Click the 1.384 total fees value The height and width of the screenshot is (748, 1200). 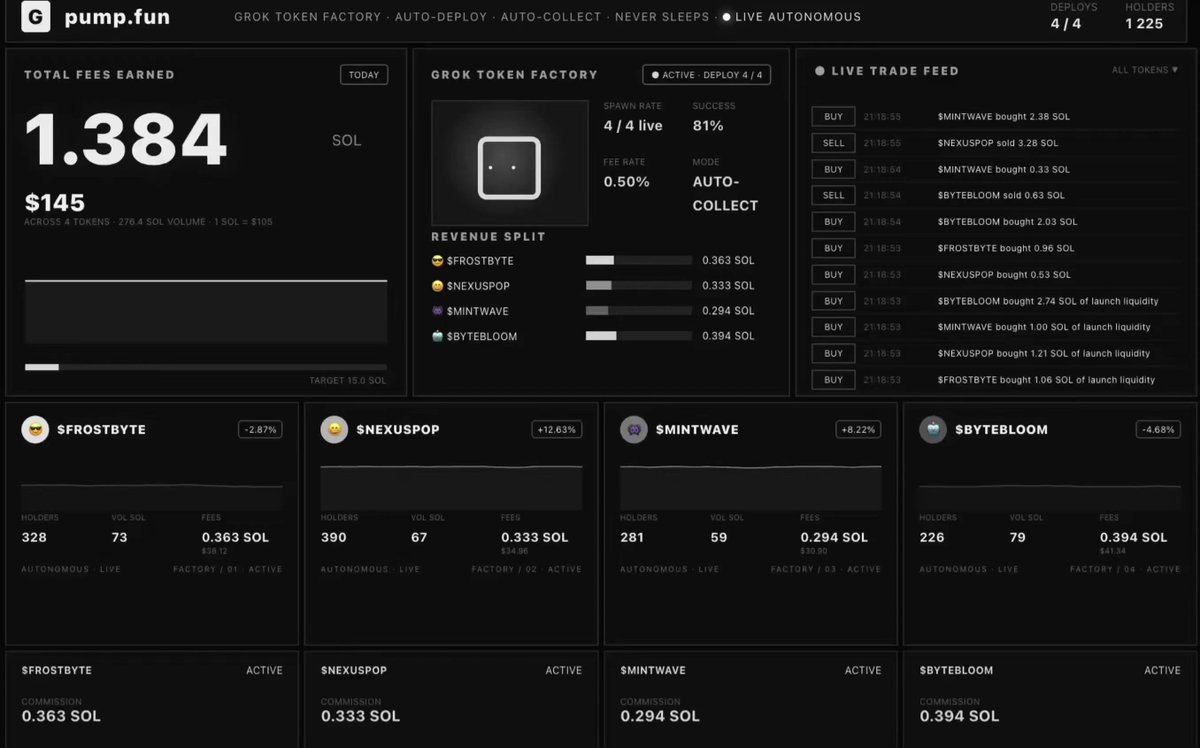(126, 140)
